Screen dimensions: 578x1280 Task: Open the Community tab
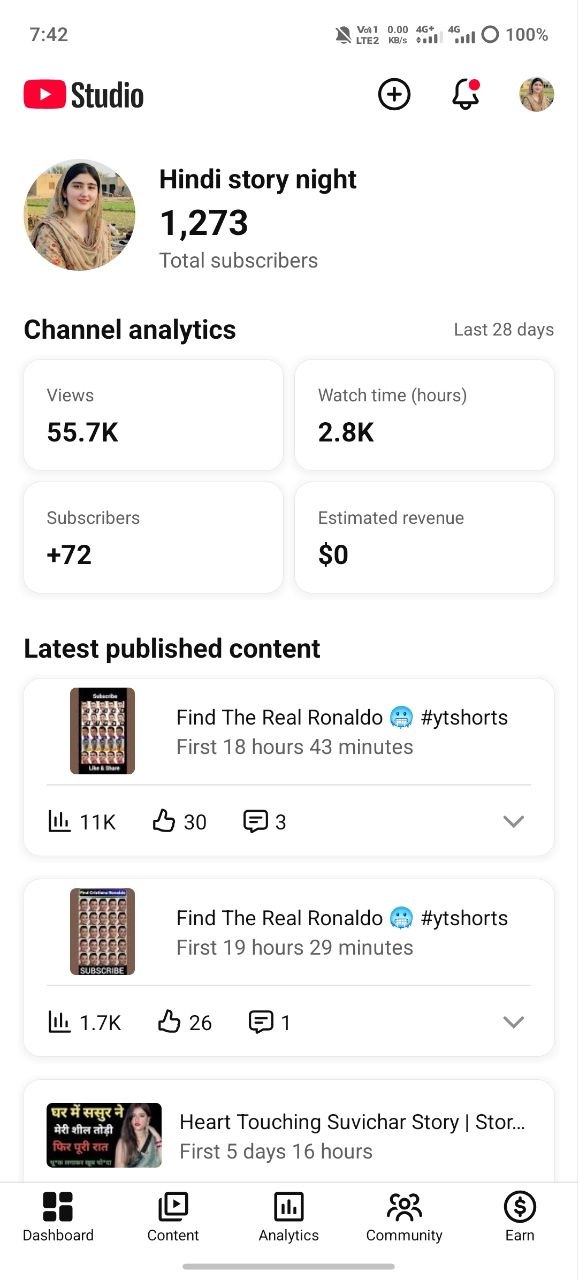[404, 1216]
